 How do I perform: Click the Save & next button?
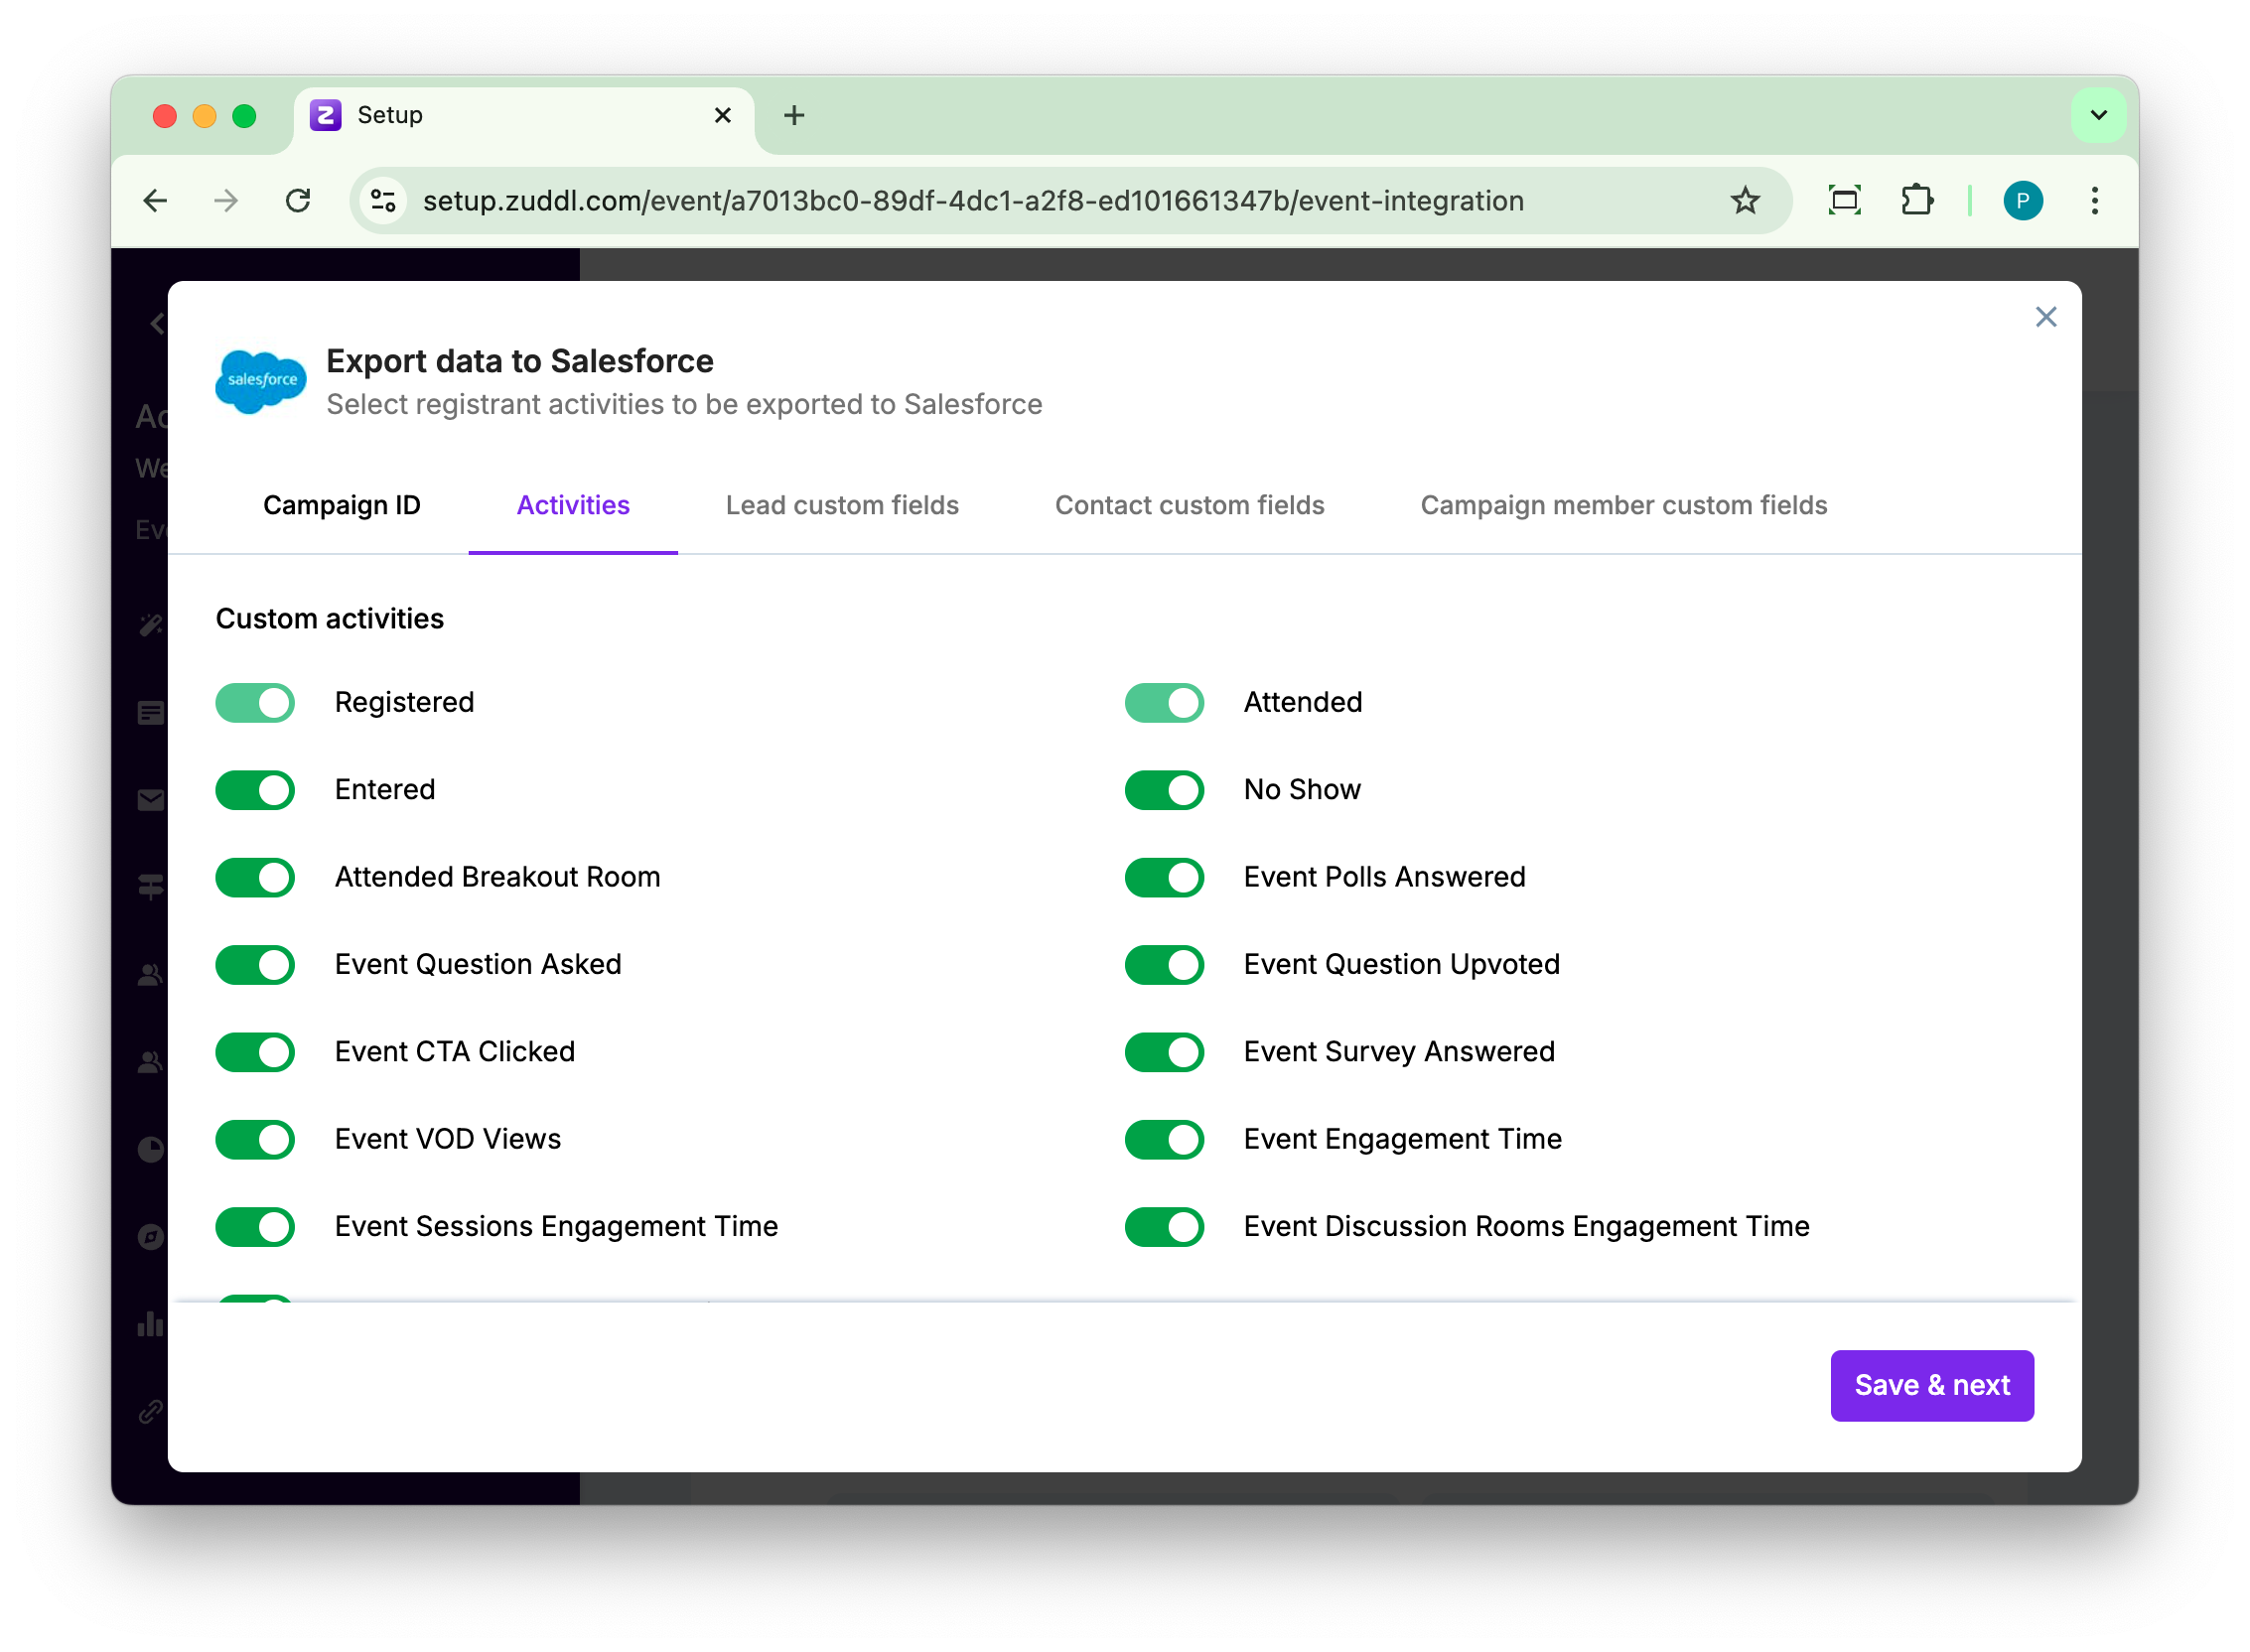click(1931, 1385)
